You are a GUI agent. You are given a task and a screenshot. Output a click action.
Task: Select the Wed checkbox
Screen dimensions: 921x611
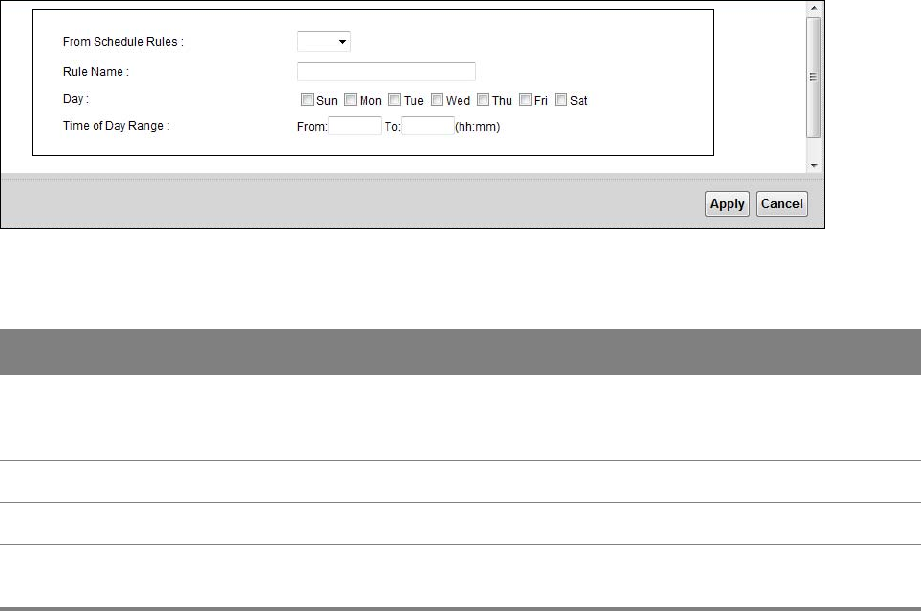[x=438, y=100]
